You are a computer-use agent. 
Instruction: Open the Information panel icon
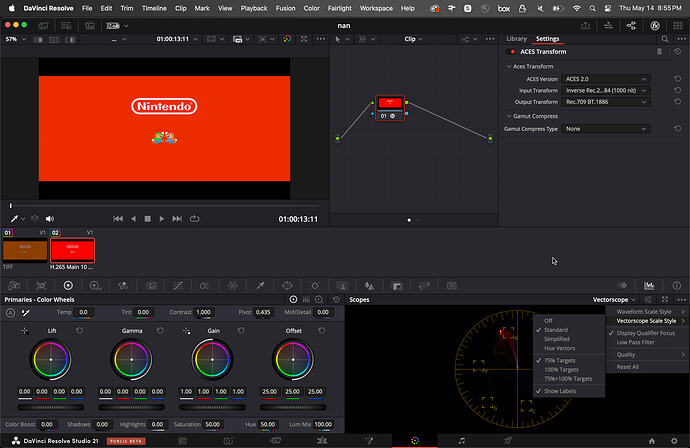(677, 286)
